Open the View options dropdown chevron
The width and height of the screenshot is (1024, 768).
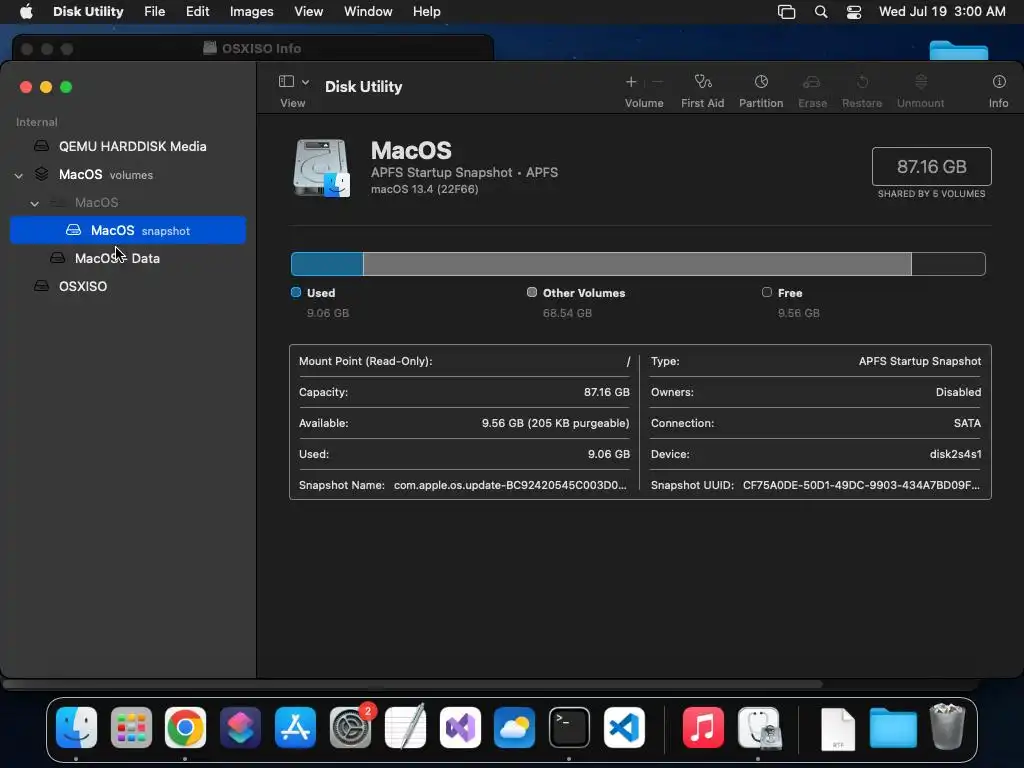pos(305,82)
